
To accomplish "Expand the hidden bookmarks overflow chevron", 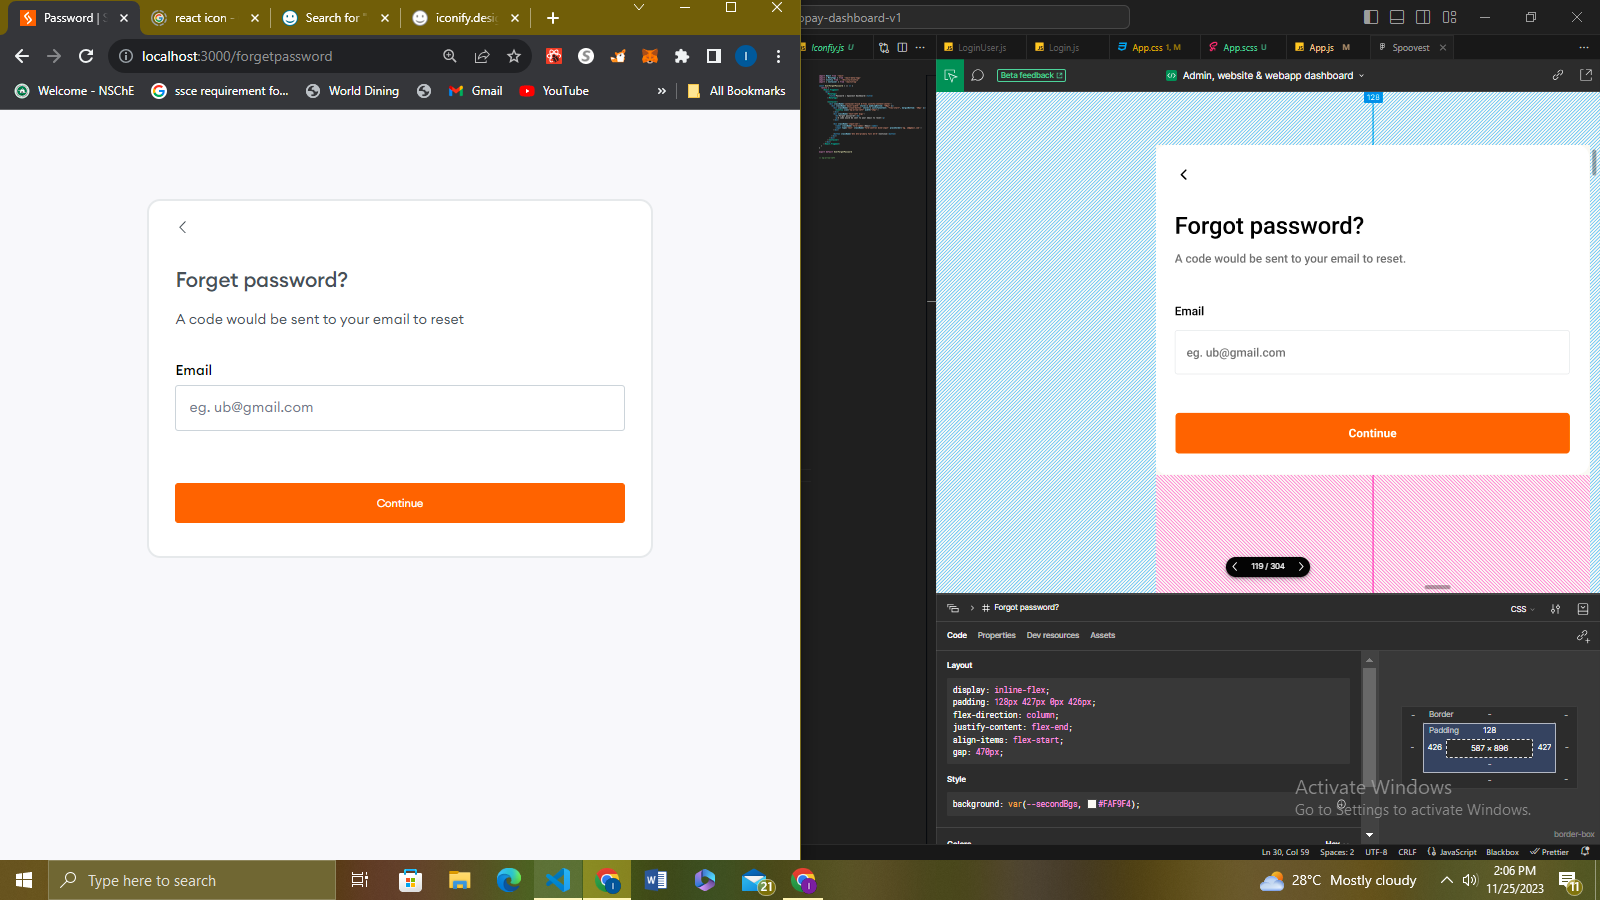I will click(x=661, y=91).
